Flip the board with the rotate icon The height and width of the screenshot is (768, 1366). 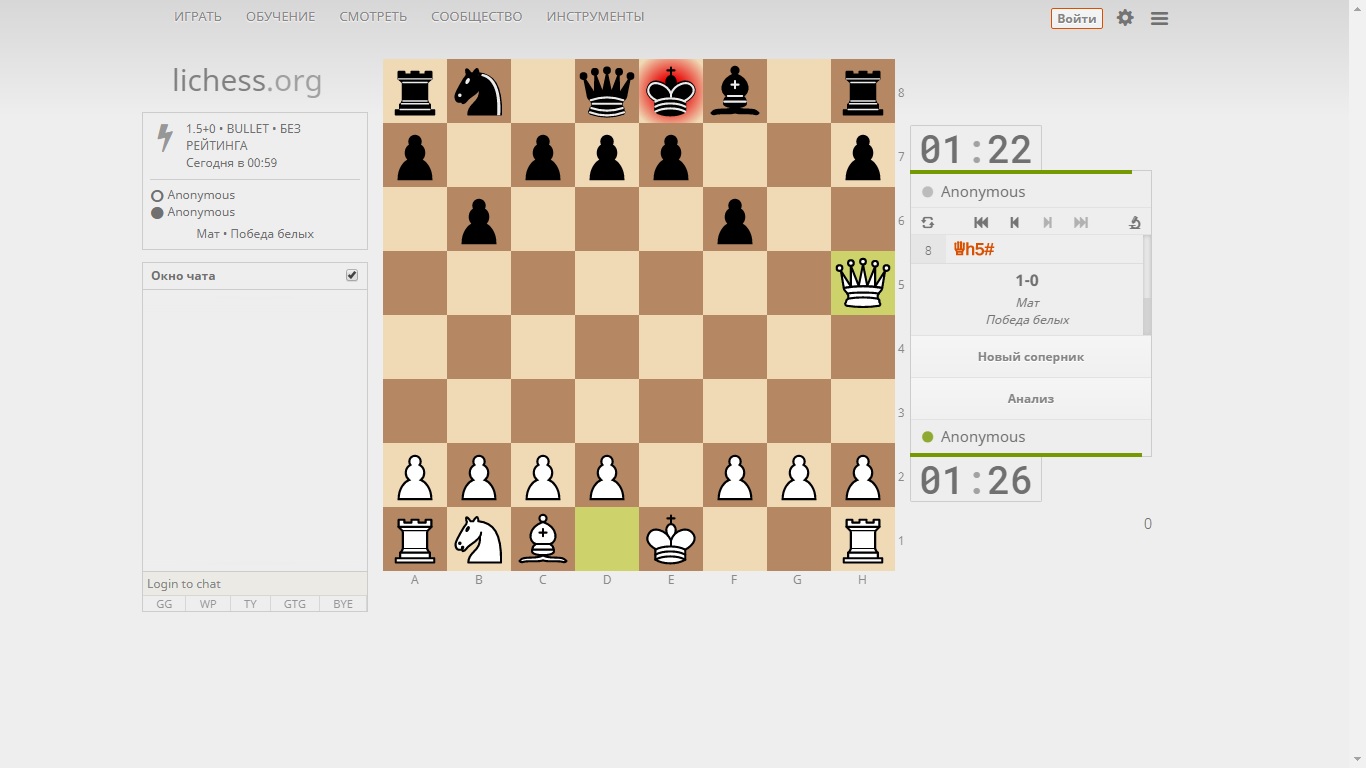point(928,222)
